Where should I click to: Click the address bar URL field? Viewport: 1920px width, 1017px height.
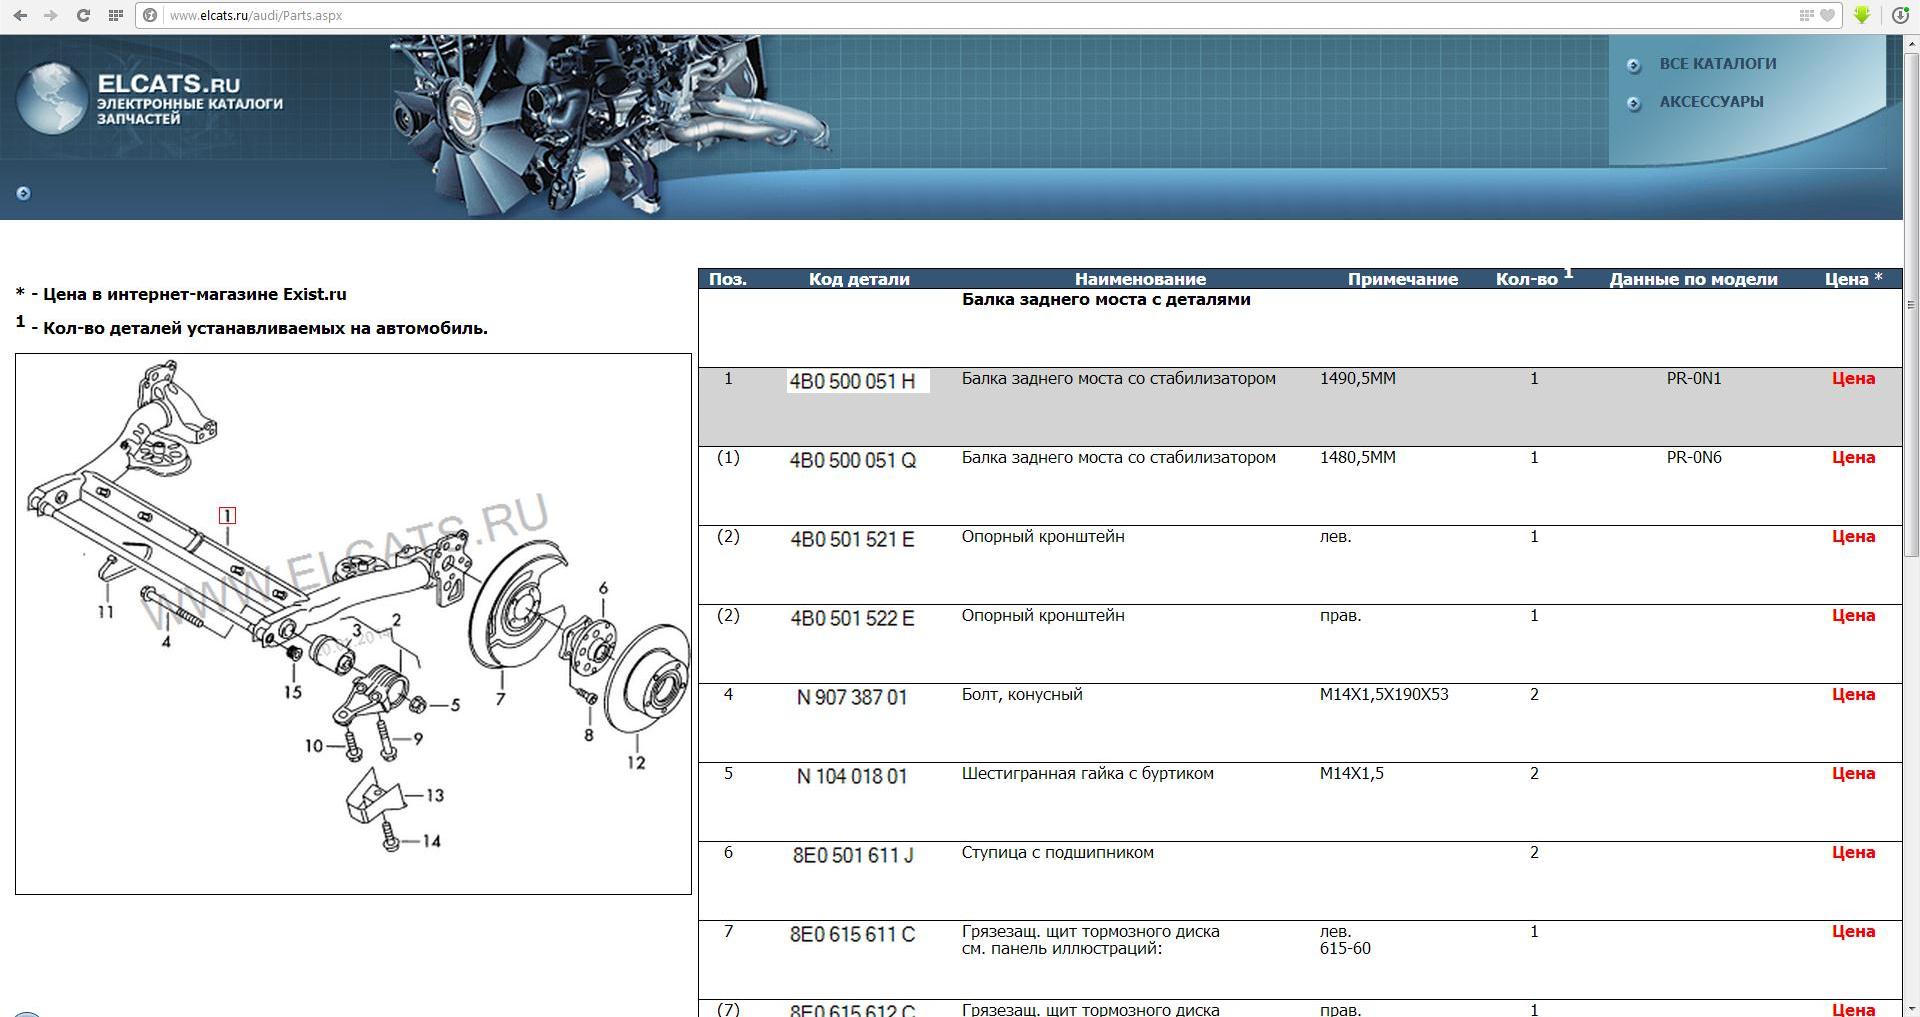[900, 16]
